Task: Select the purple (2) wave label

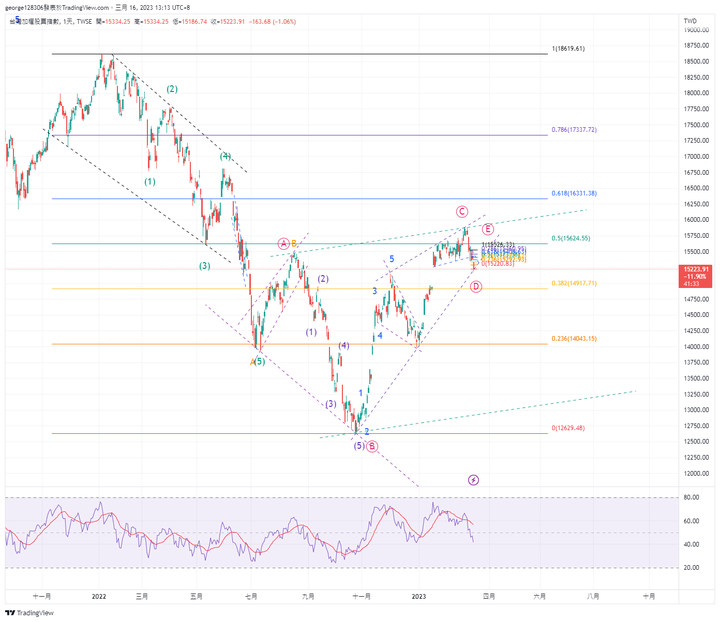Action: click(323, 279)
